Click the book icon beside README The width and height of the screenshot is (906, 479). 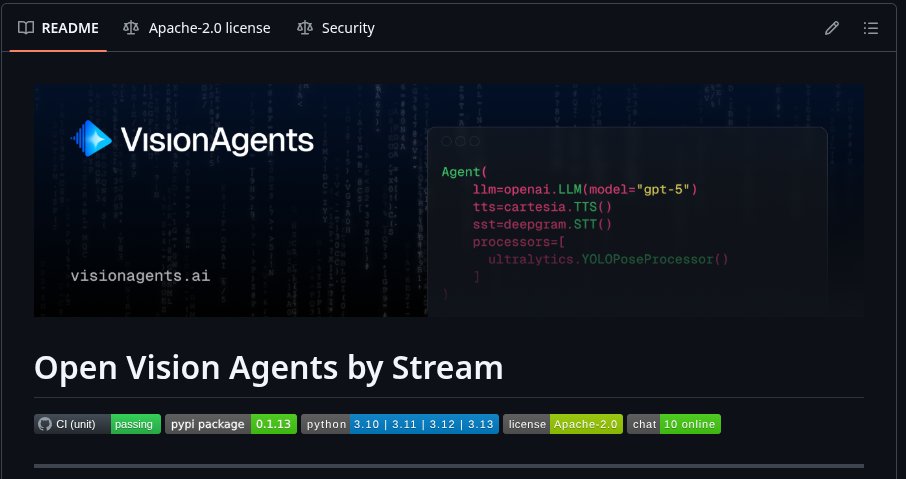pyautogui.click(x=26, y=28)
